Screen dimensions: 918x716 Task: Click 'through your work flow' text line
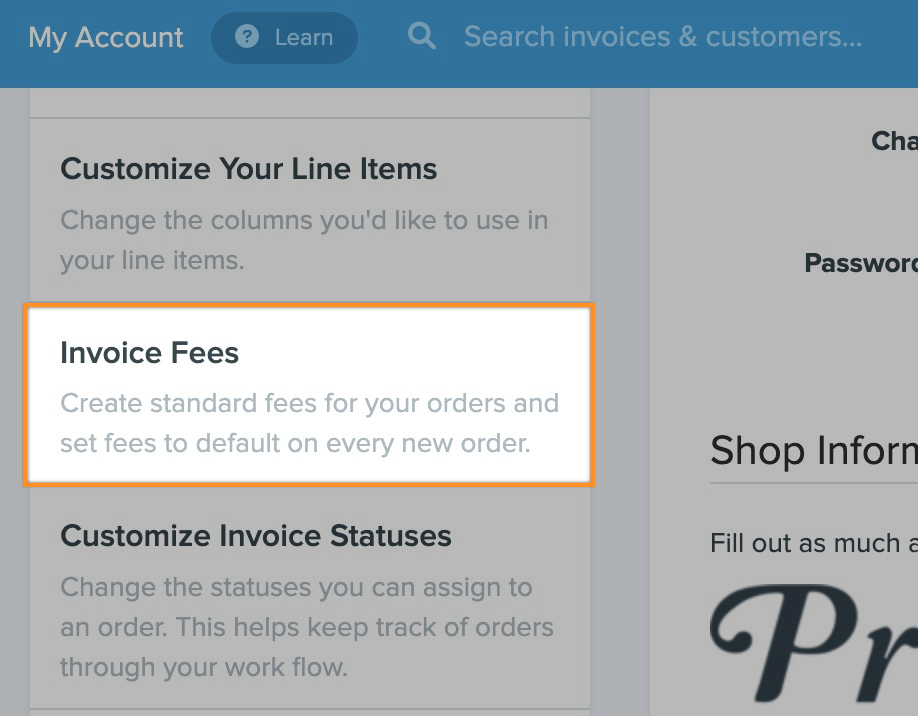point(204,667)
